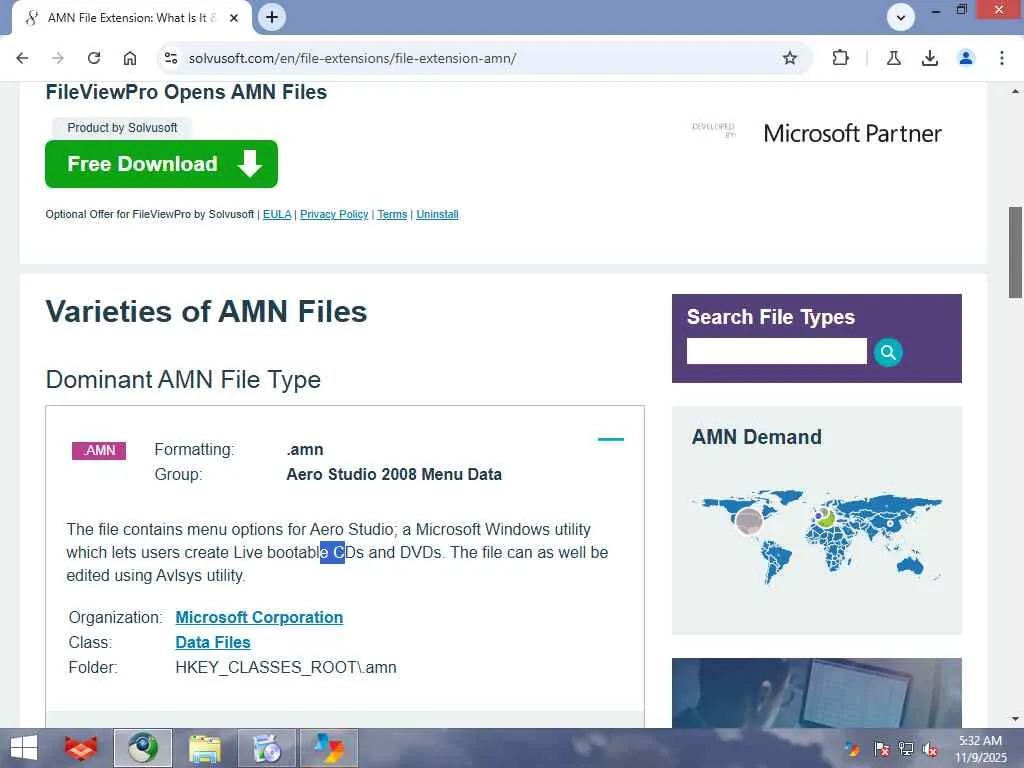Viewport: 1024px width, 768px height.
Task: Click the muted volume tray icon
Action: coord(931,749)
